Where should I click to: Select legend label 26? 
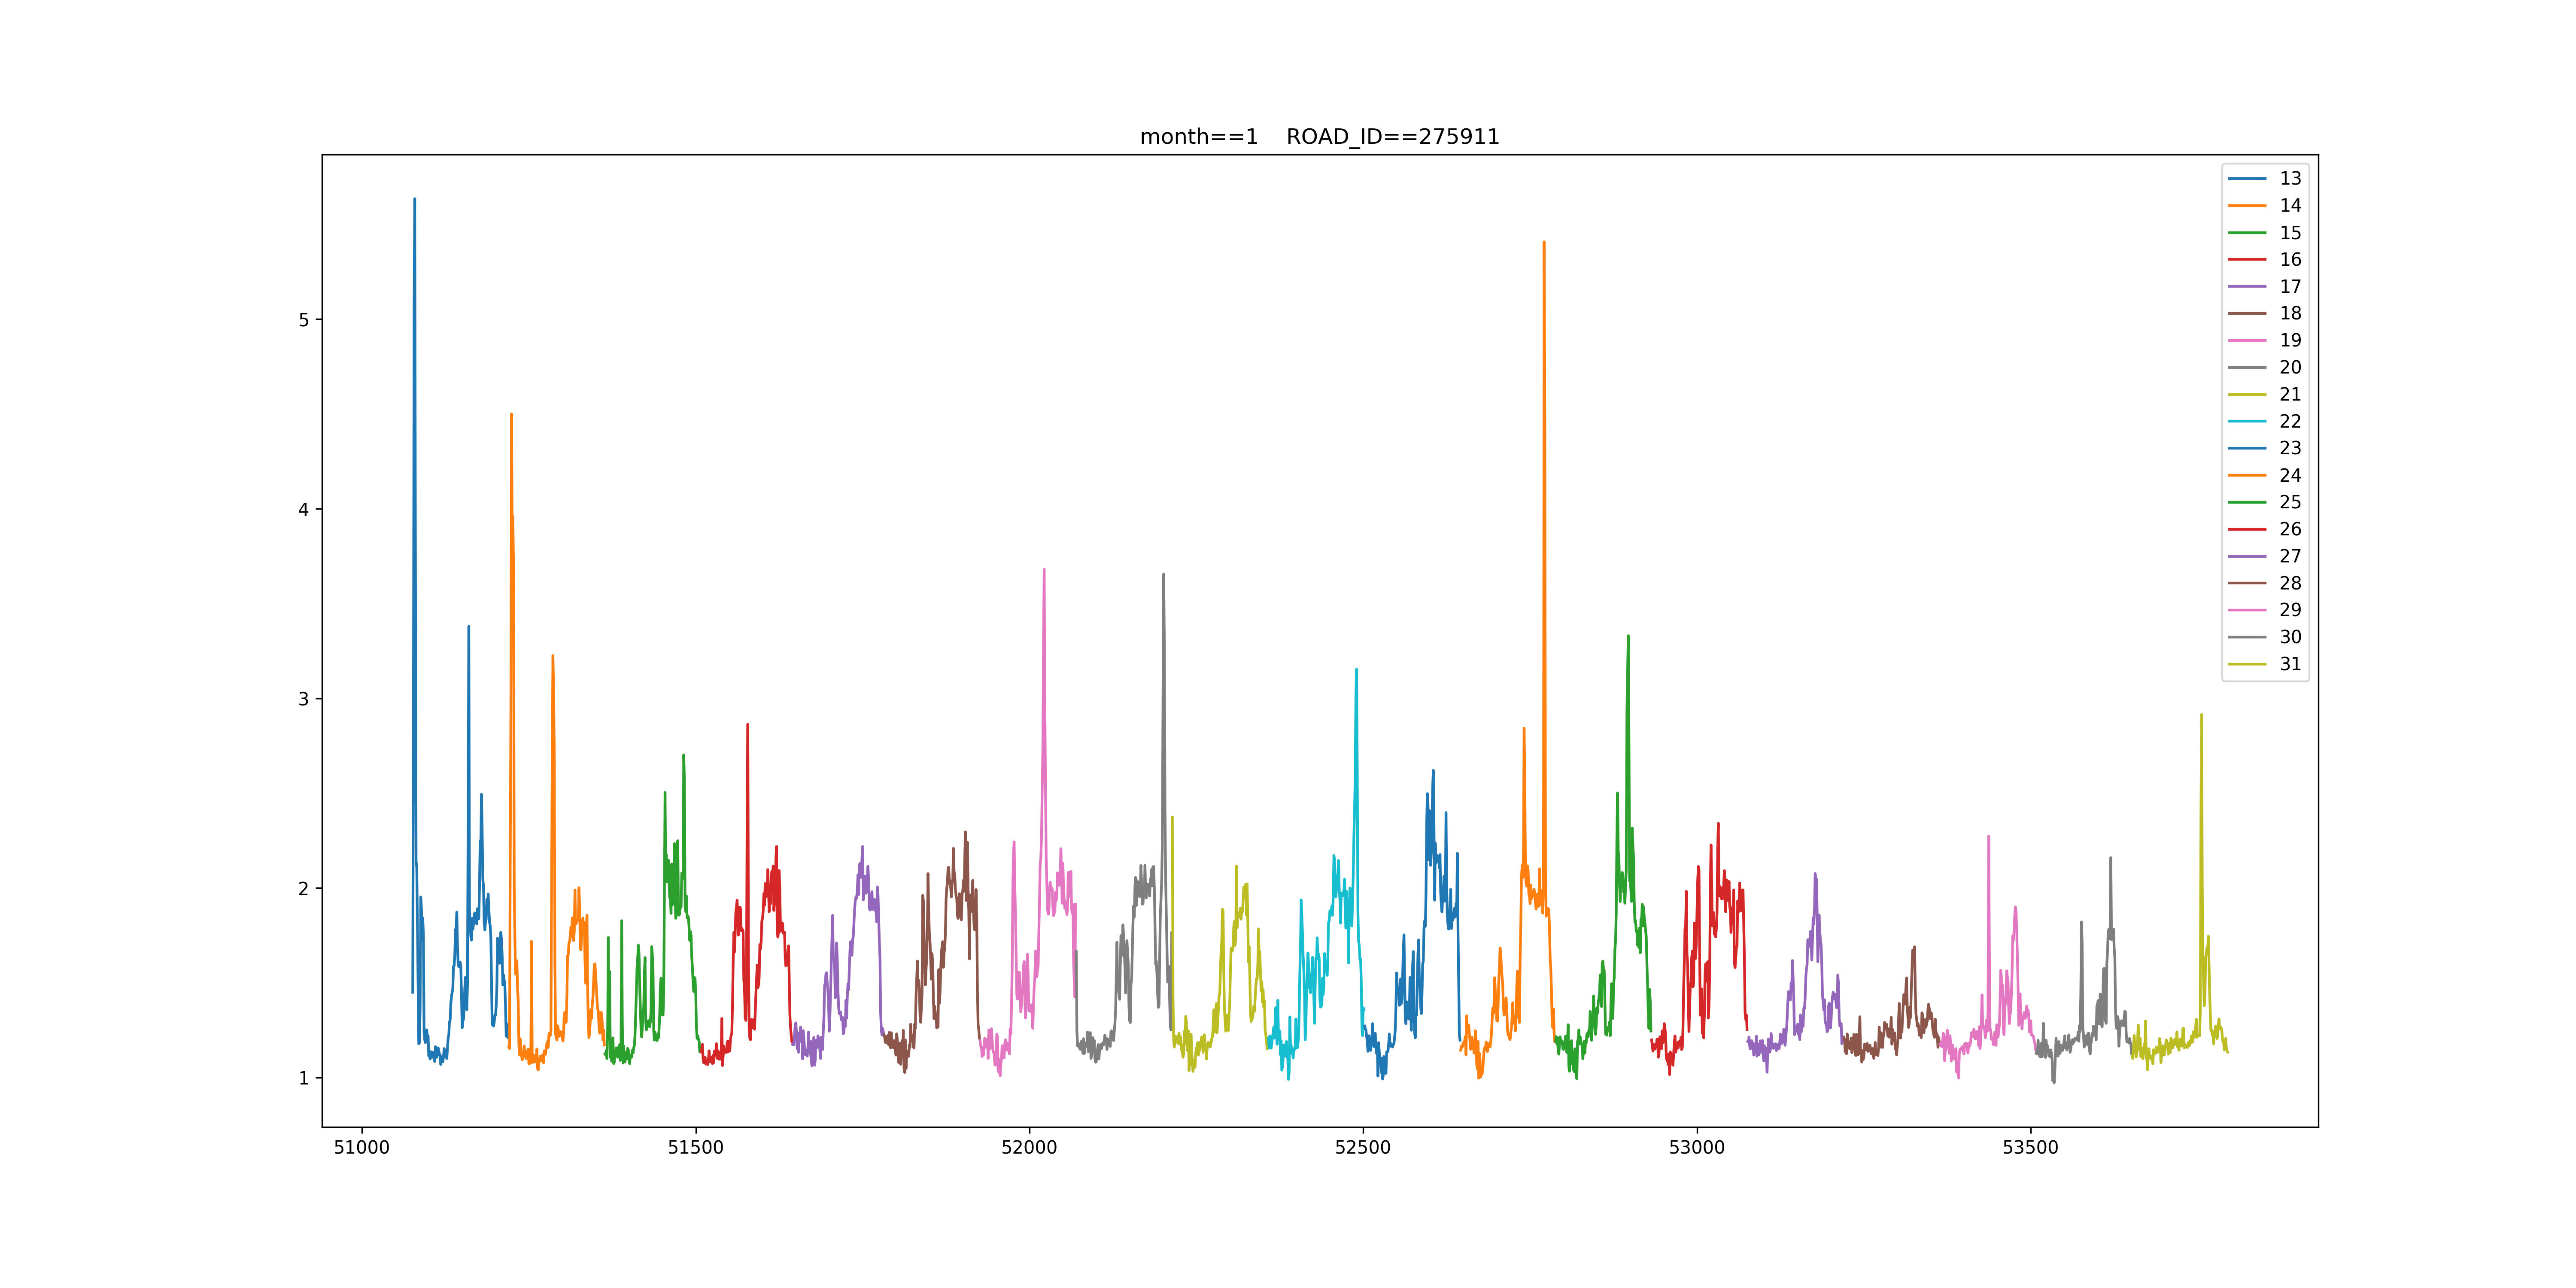coord(2290,529)
